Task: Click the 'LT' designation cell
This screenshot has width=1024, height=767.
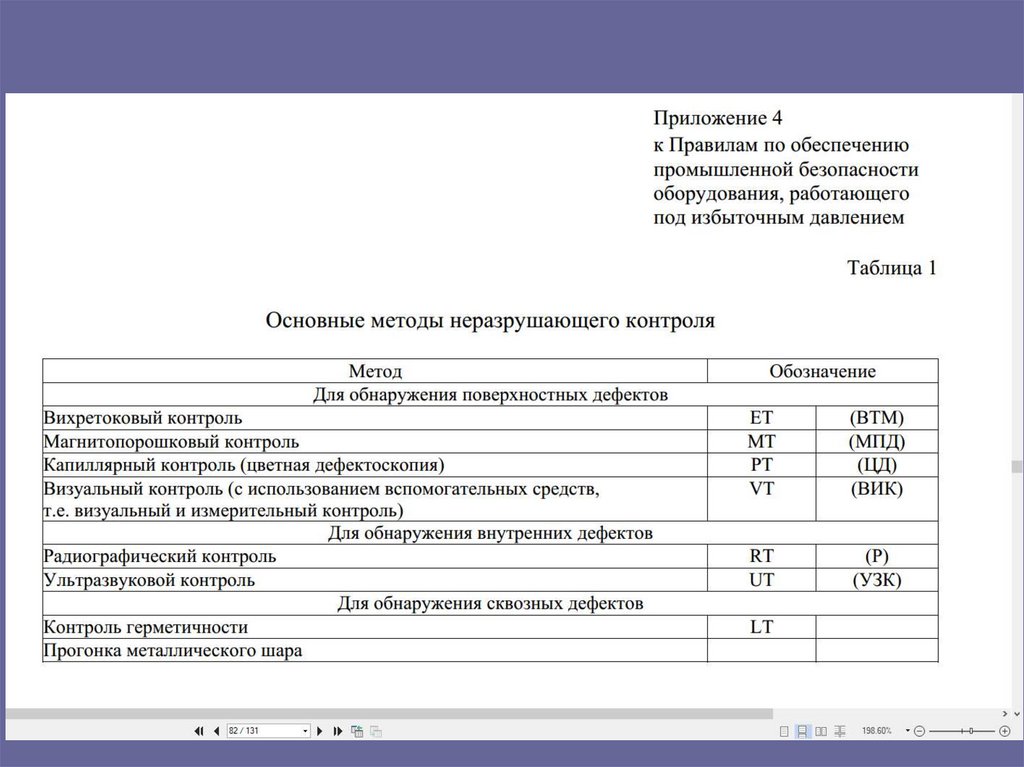Action: tap(761, 627)
